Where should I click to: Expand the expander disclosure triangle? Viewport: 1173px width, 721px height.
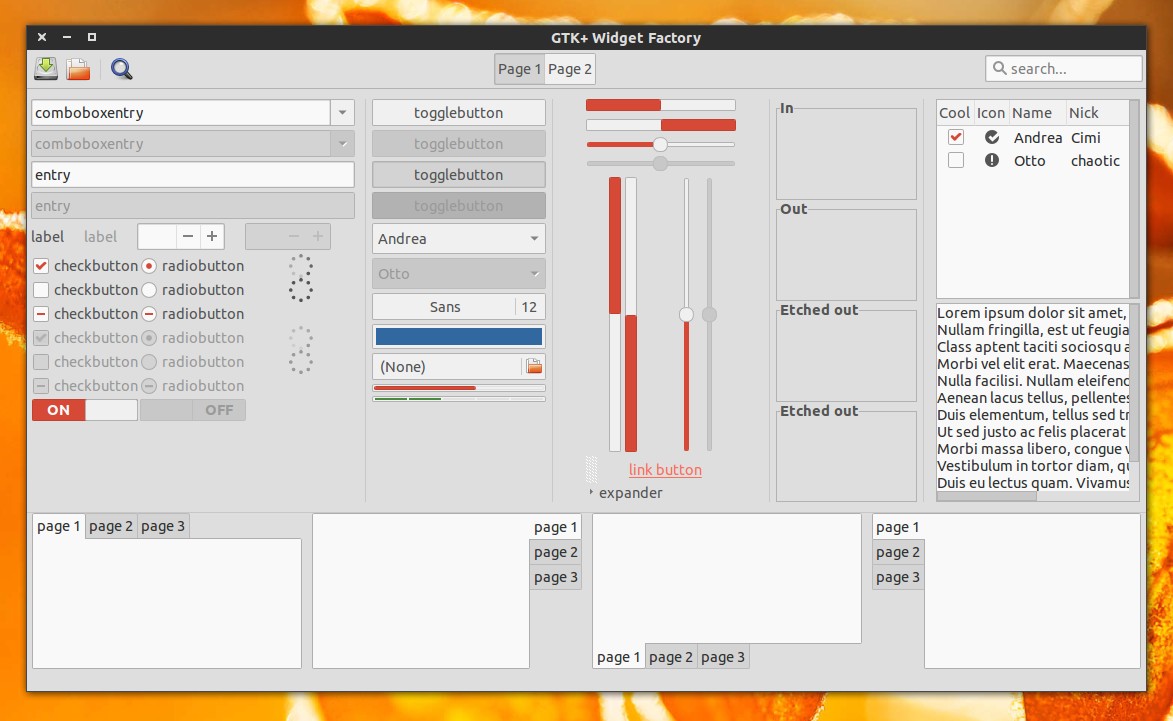590,493
